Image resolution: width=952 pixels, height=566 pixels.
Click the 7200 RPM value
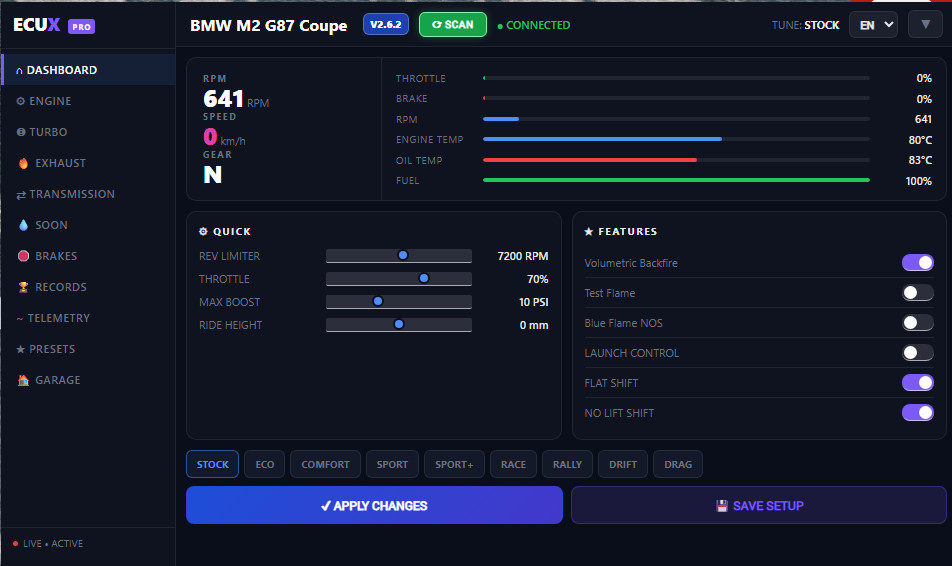pyautogui.click(x=523, y=256)
